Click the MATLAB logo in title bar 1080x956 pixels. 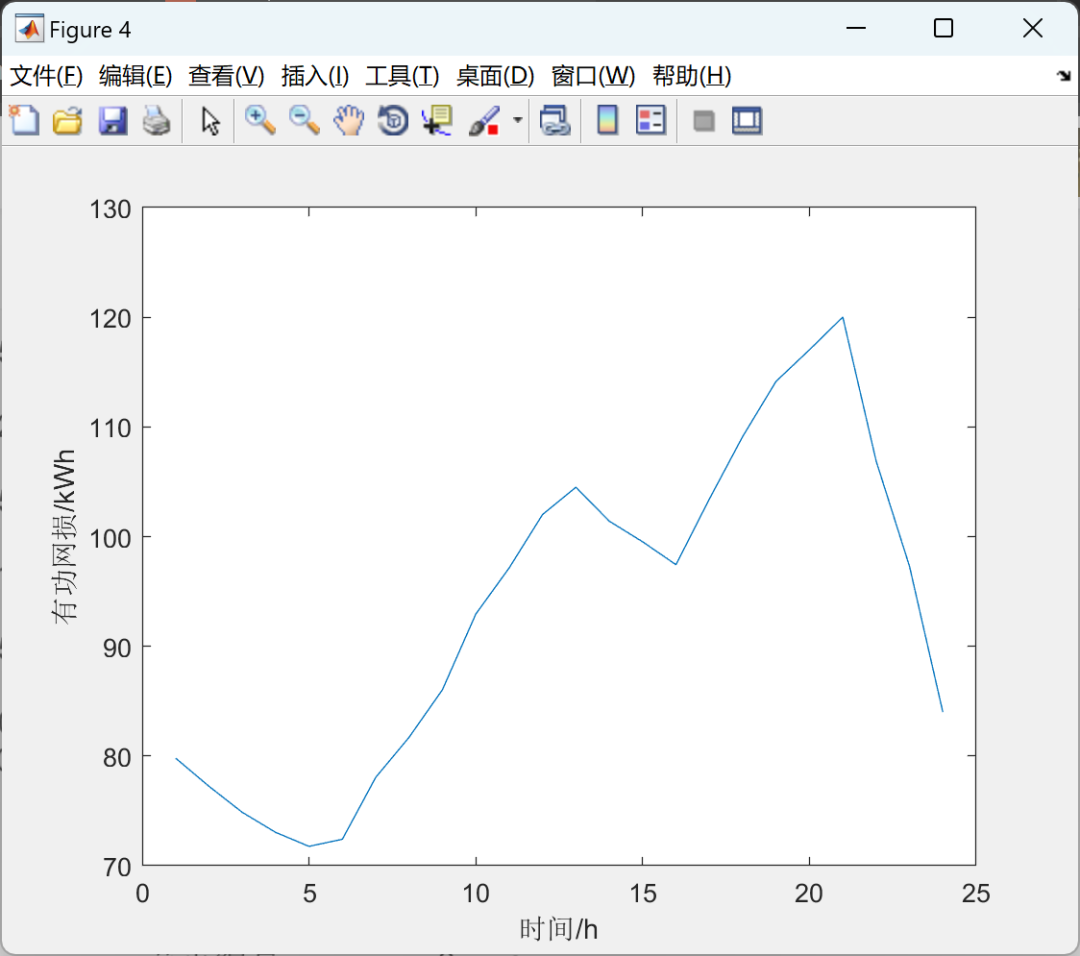point(30,29)
